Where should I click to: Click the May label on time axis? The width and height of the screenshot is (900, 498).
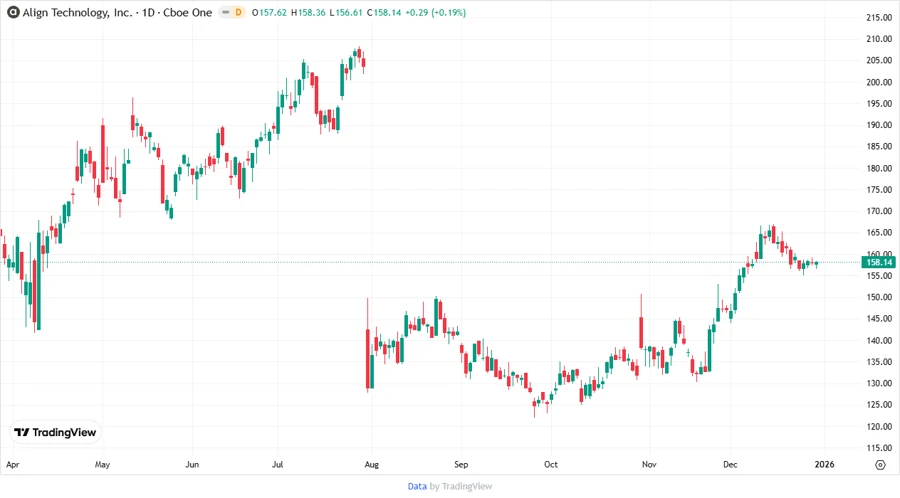coord(102,465)
